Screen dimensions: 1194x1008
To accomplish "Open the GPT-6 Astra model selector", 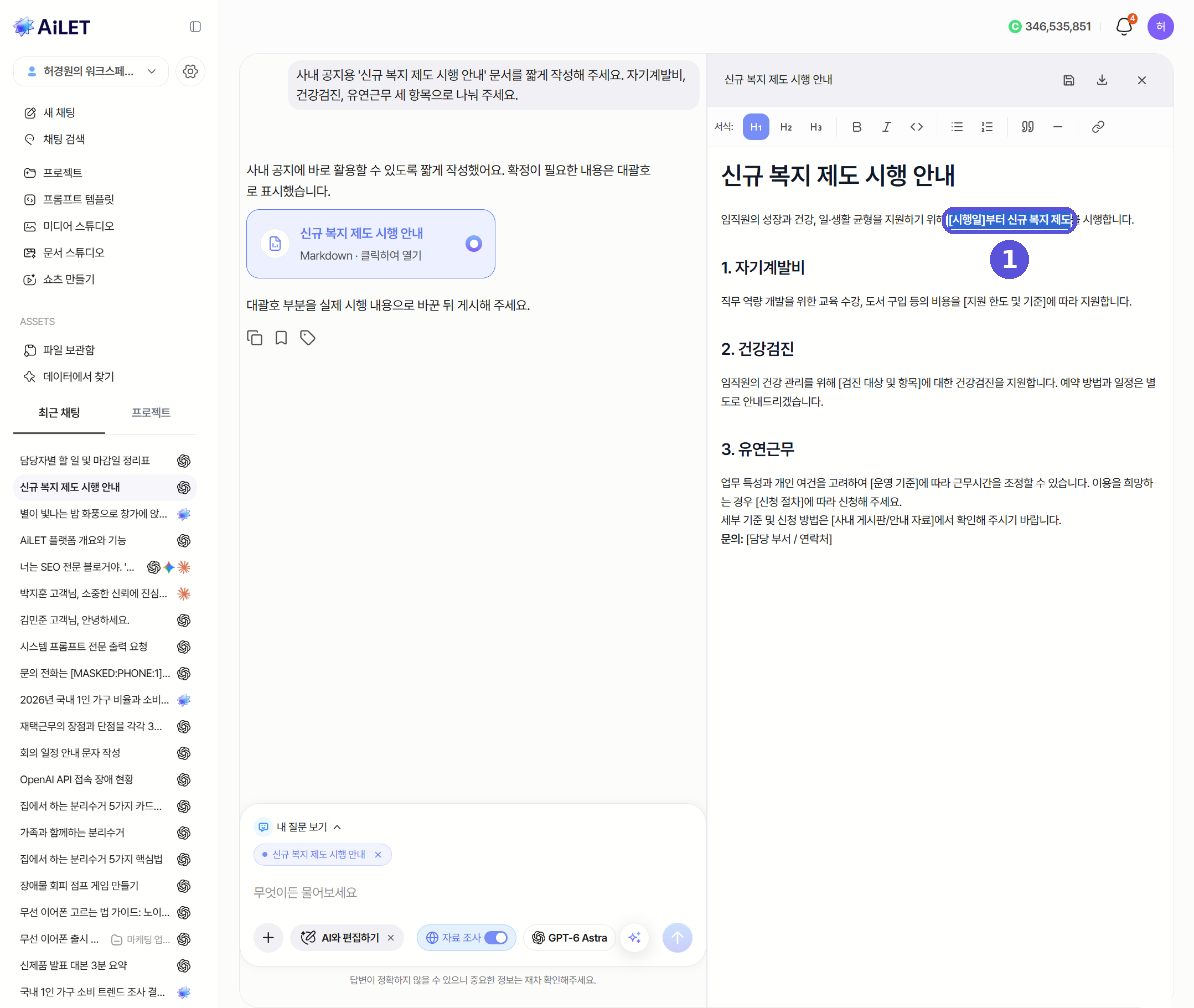I will (570, 938).
